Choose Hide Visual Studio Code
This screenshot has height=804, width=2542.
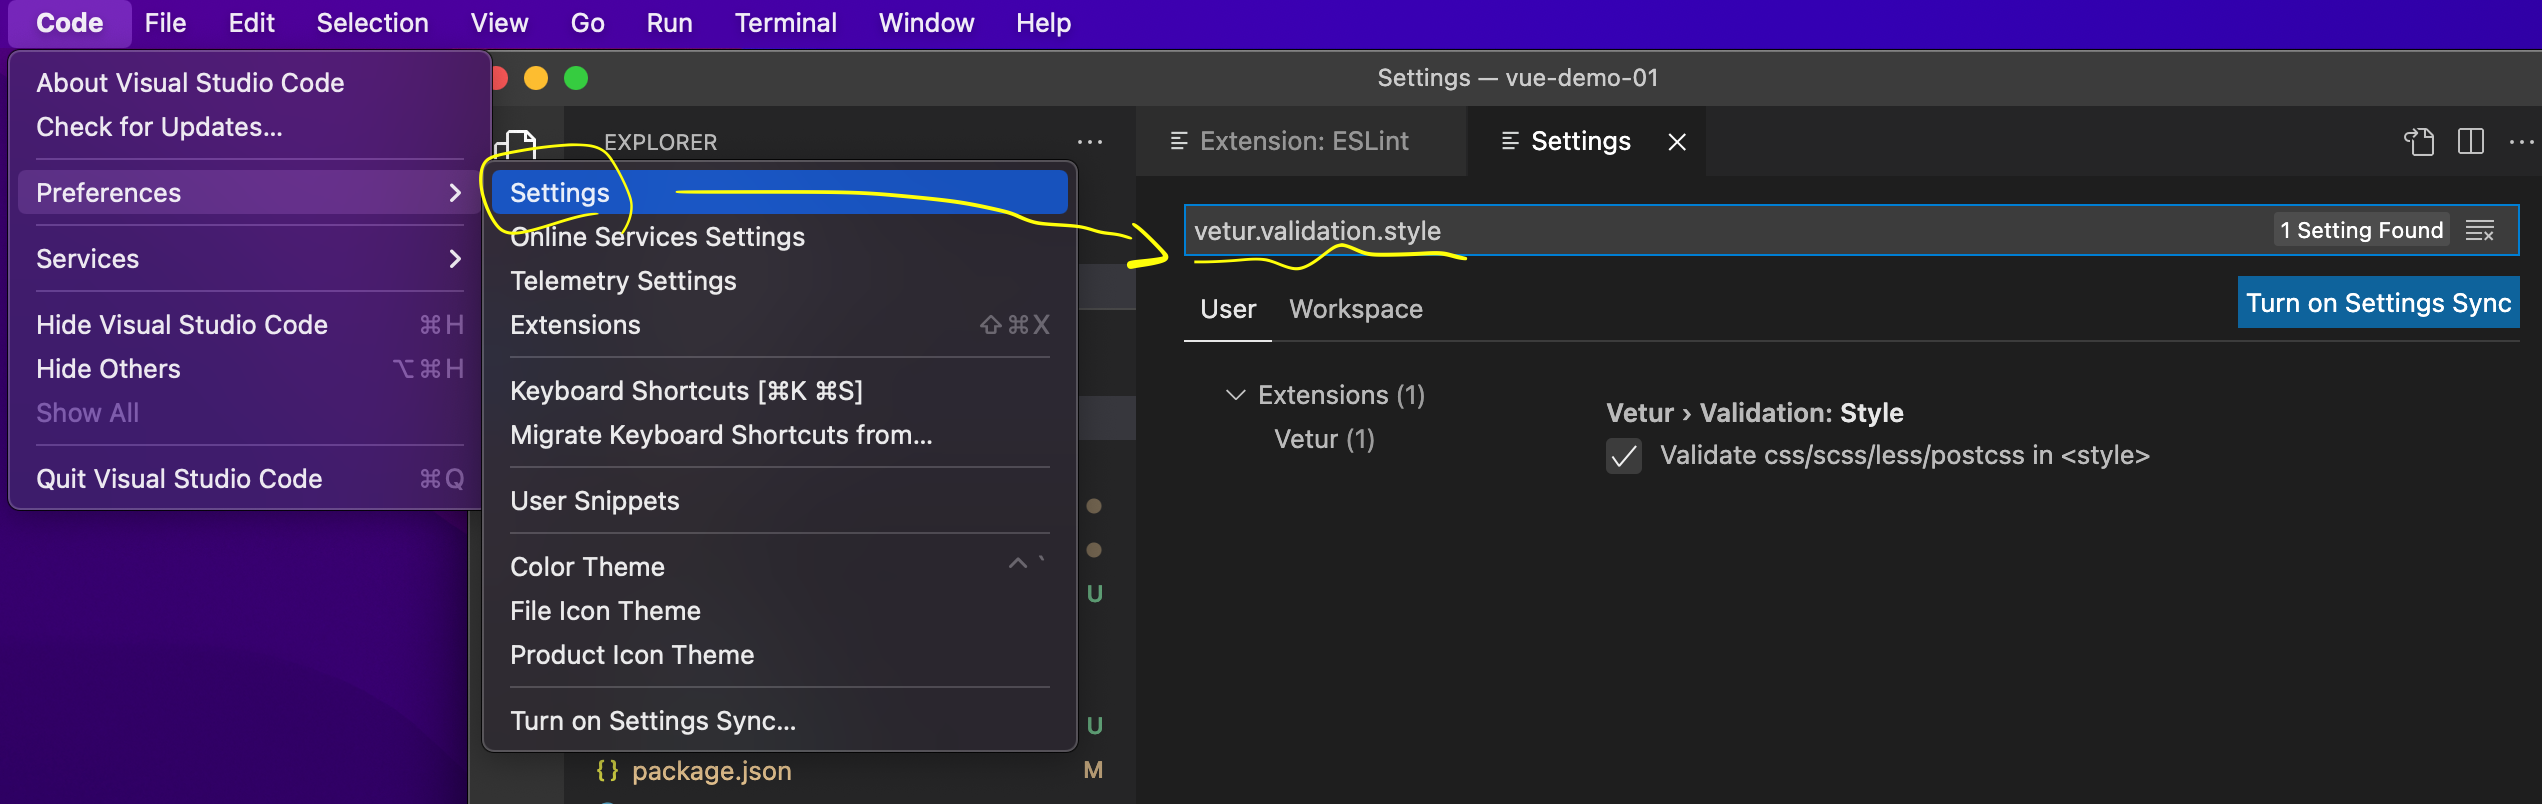click(x=248, y=325)
